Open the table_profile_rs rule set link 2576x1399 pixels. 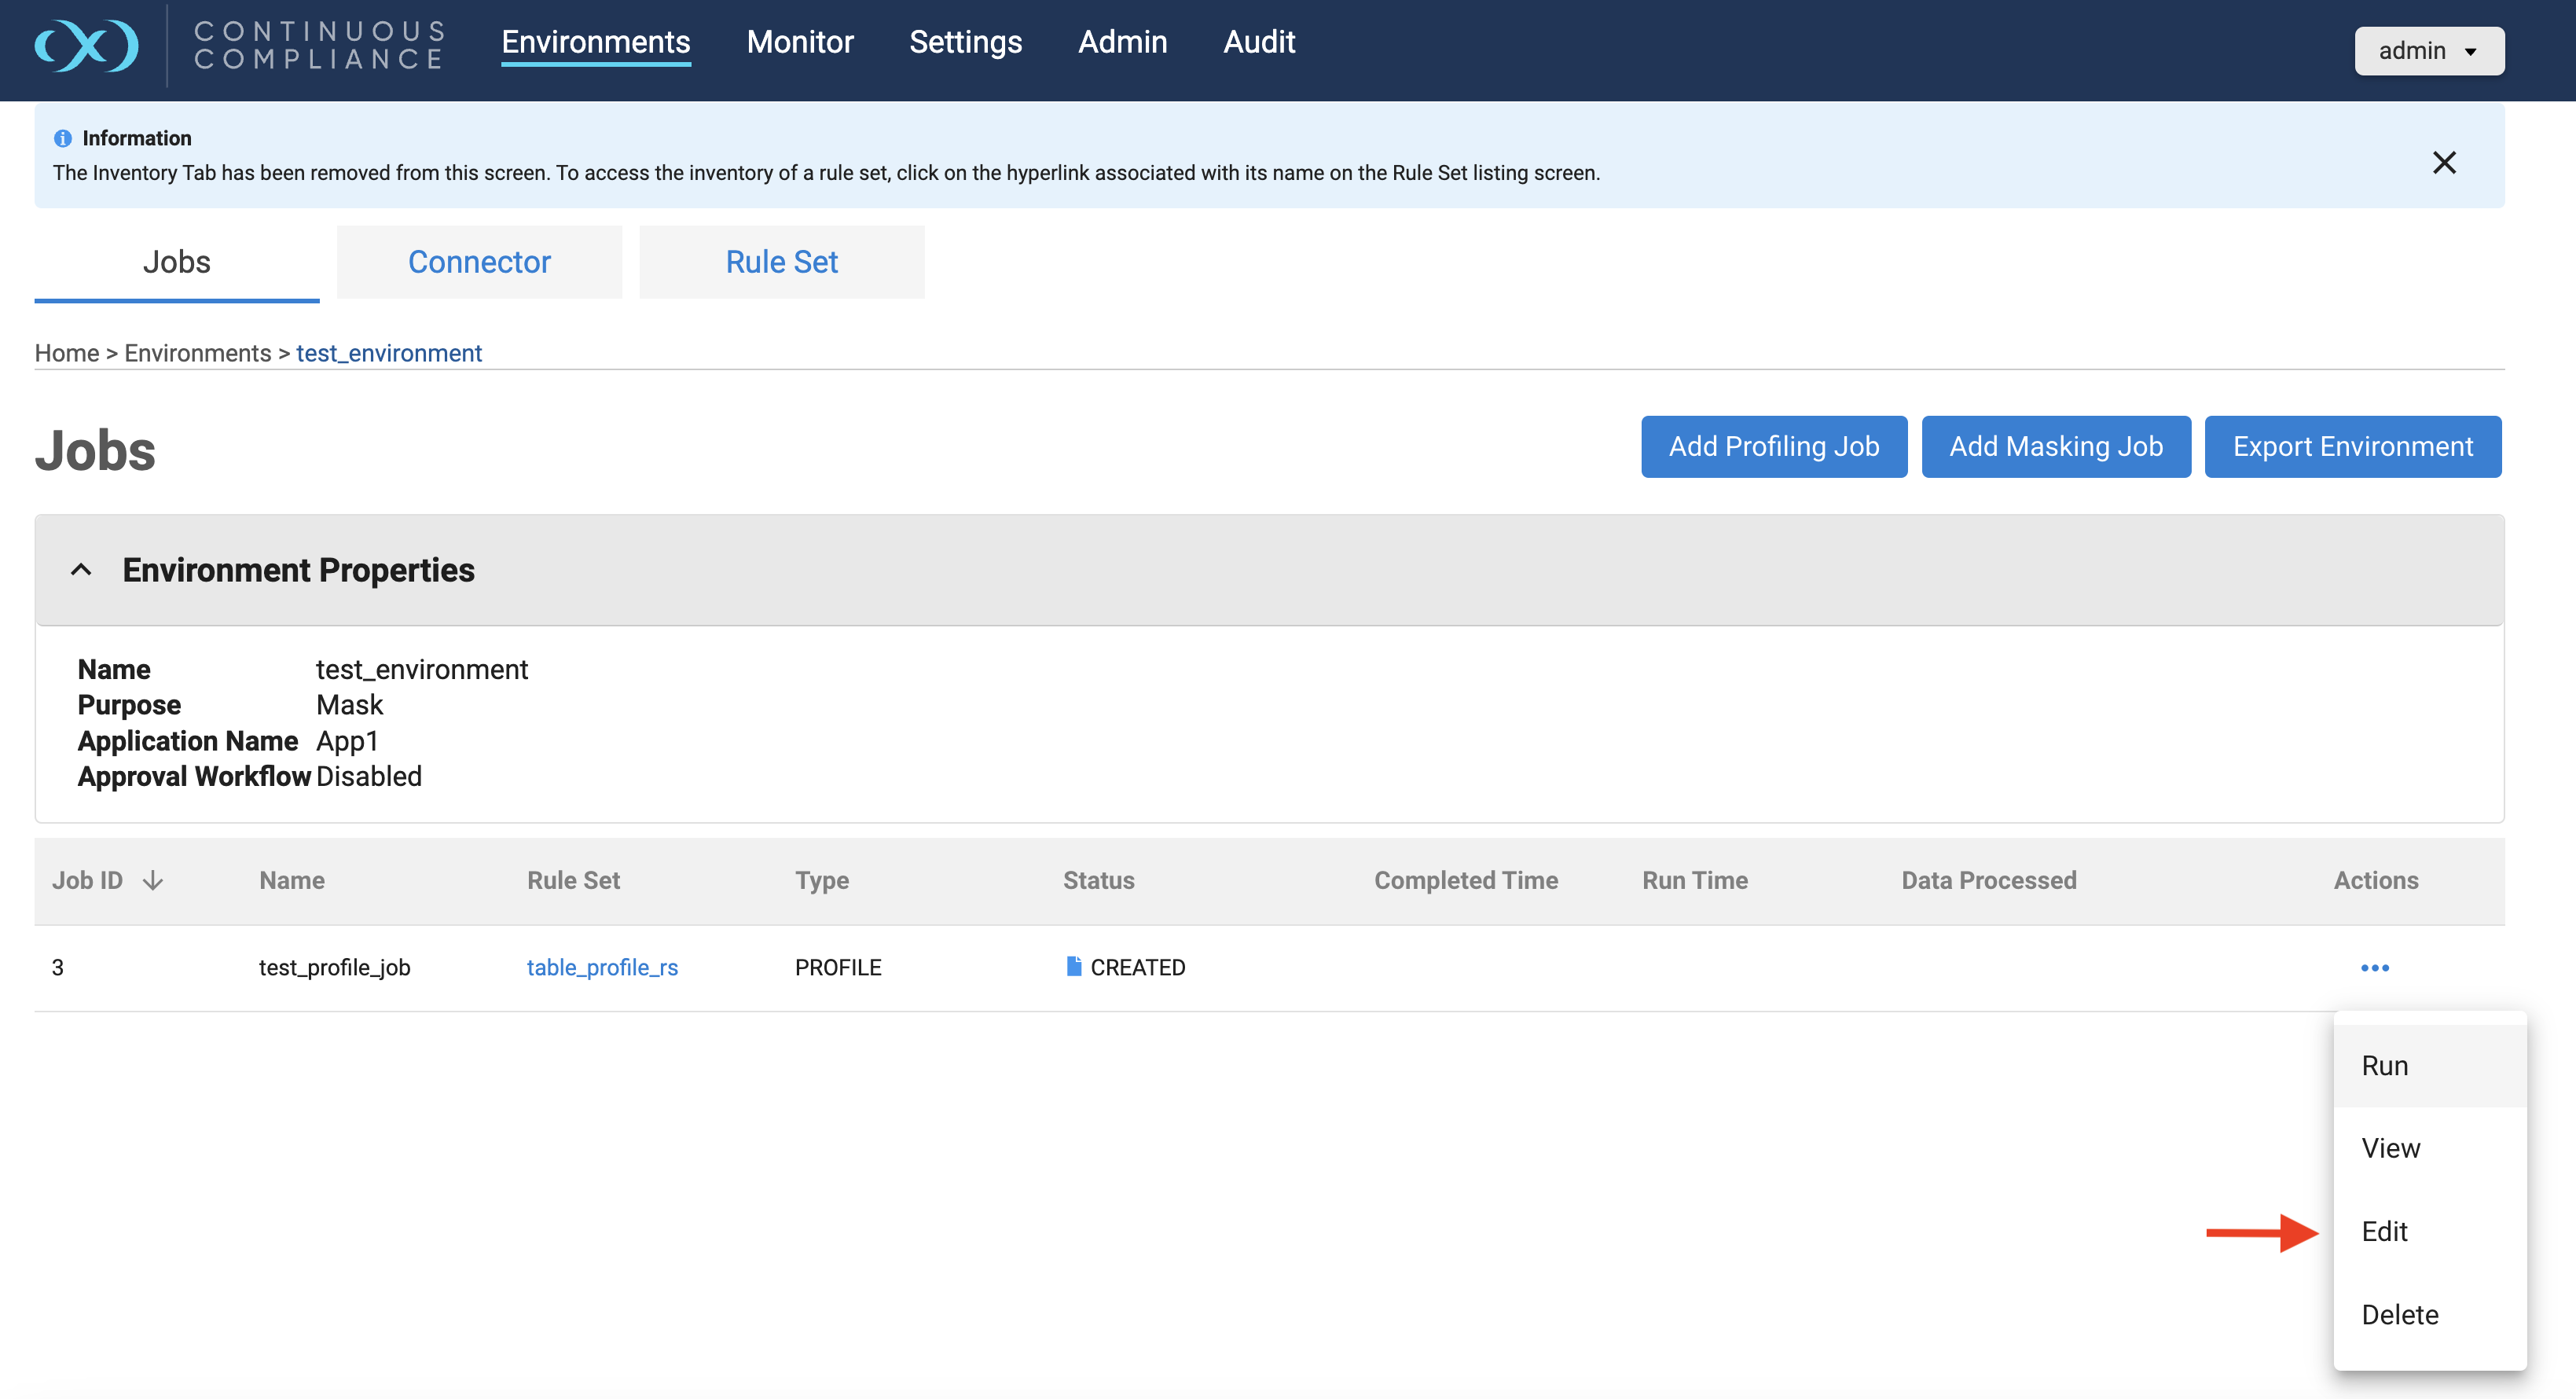coord(602,967)
